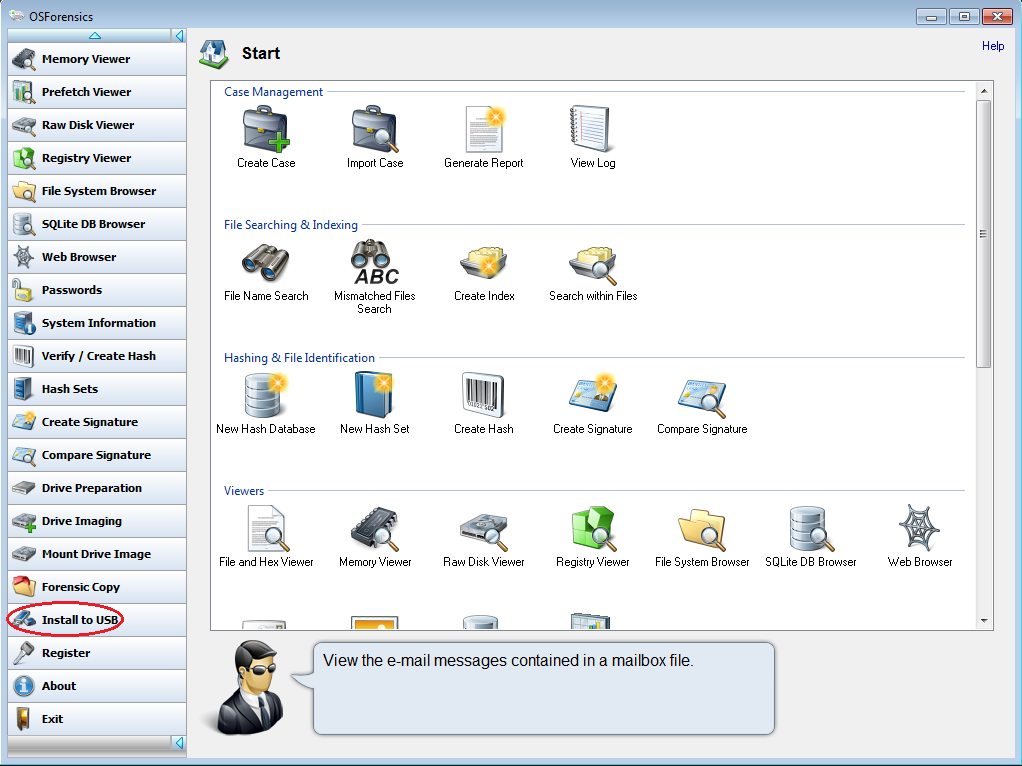Click the scroll down arrow of start panel
Image resolution: width=1022 pixels, height=766 pixels.
984,621
